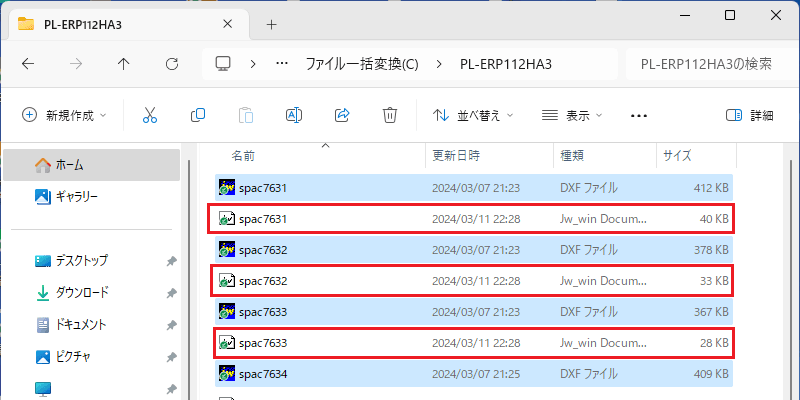This screenshot has width=800, height=400.
Task: Select the spac7632 Jw_win Document file
Action: tap(472, 281)
